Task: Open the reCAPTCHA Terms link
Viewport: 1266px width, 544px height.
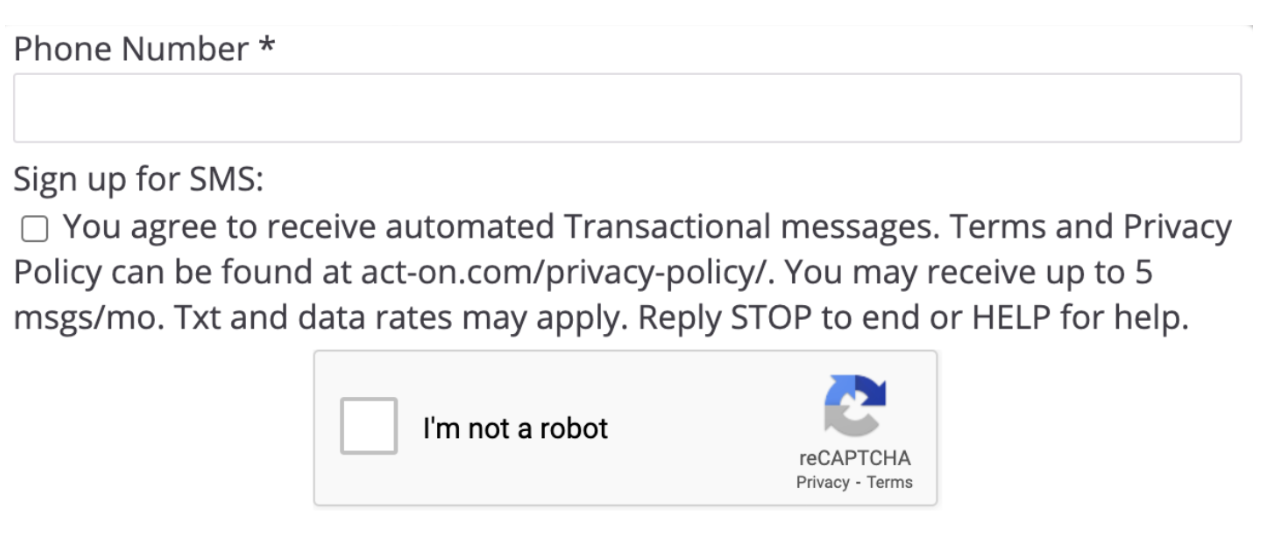Action: [x=890, y=482]
